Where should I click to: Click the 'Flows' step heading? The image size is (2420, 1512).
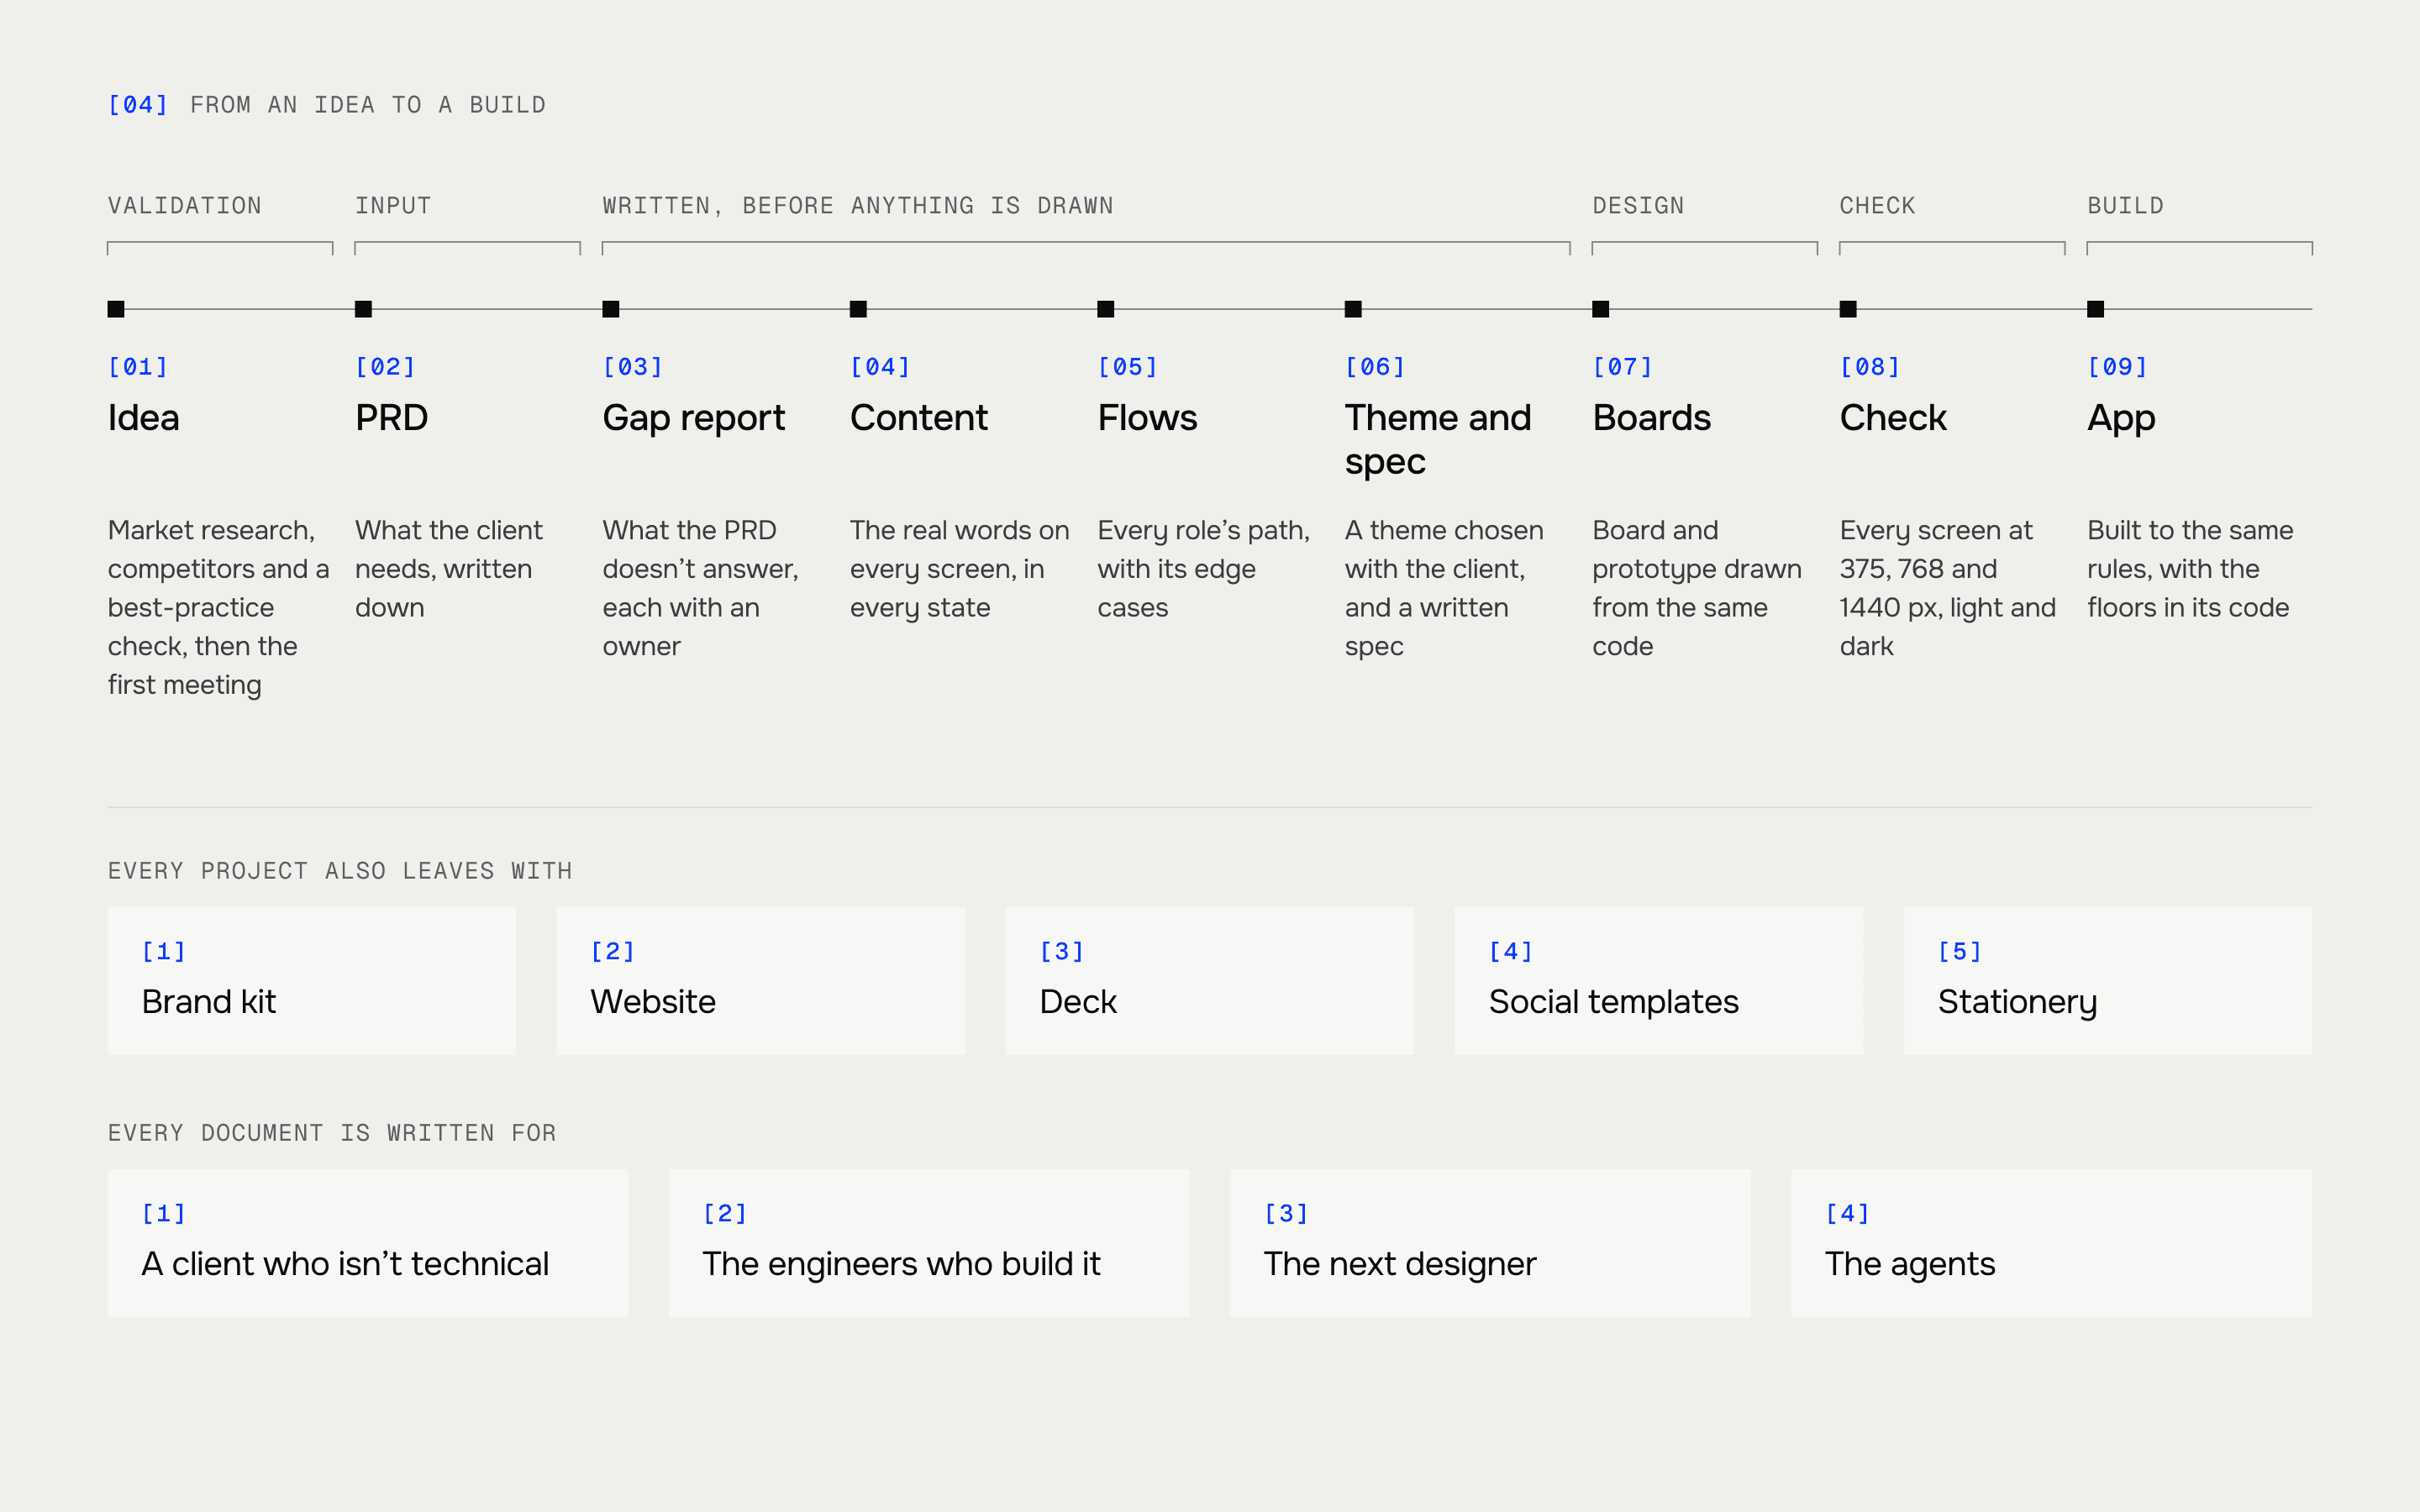pos(1147,418)
